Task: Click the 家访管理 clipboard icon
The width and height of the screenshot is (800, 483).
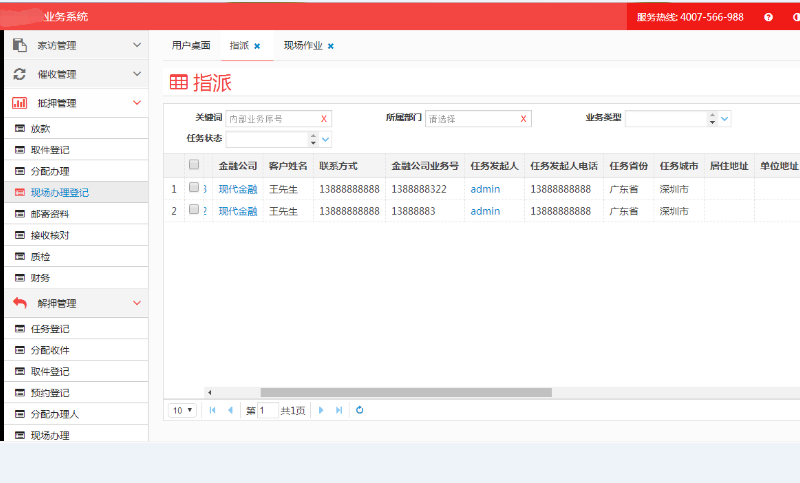Action: 19,45
